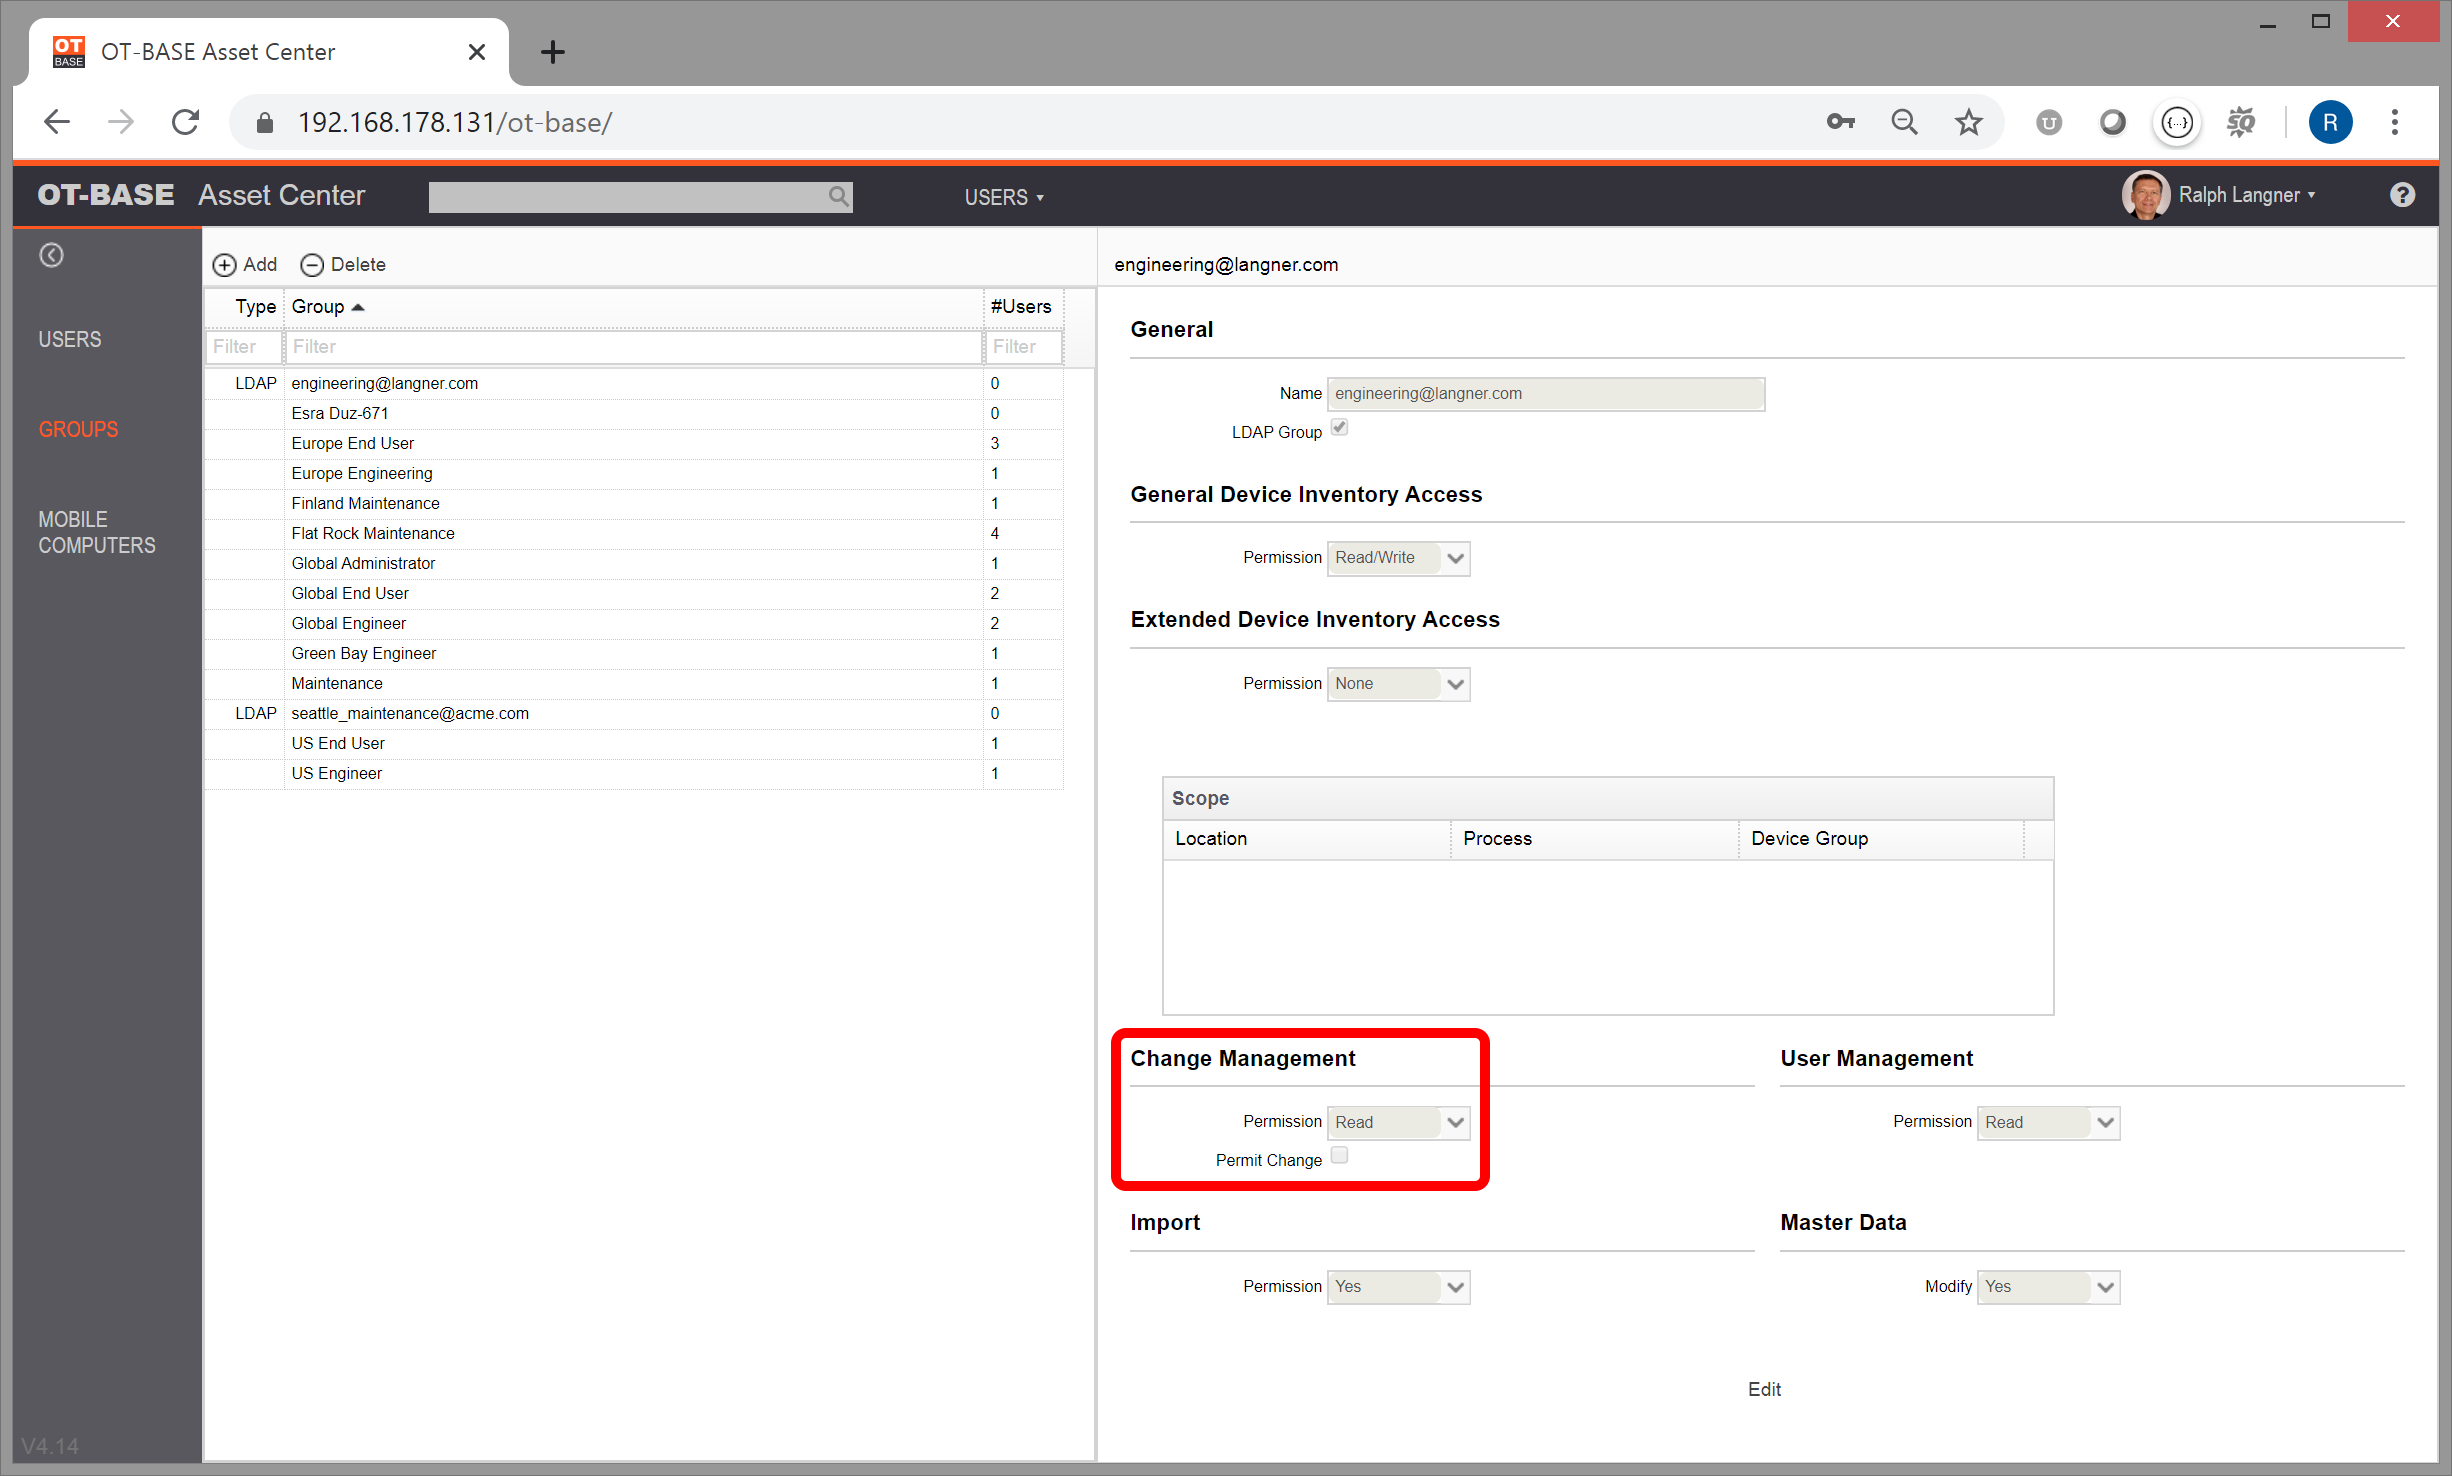Open the USERS top menu dropdown
Viewport: 2452px width, 1476px height.
tap(1004, 197)
